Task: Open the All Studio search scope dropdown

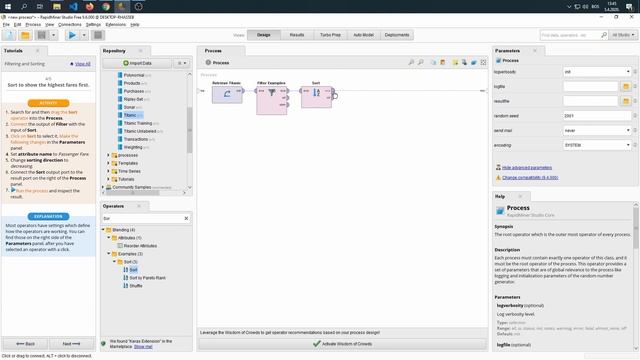Action: click(623, 35)
